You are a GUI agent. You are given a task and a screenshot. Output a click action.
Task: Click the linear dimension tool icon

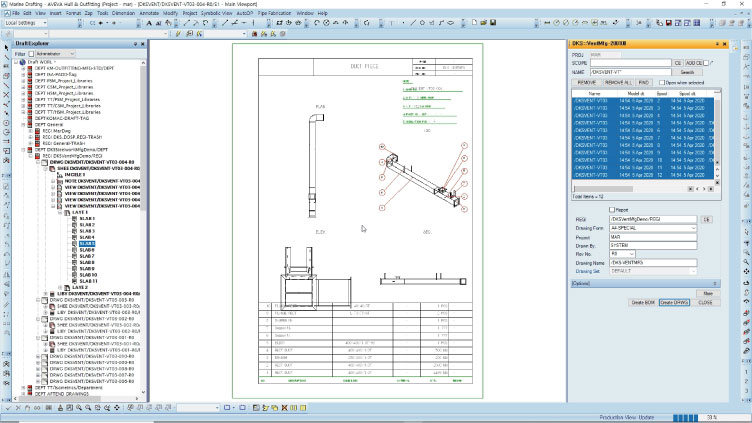547,23
